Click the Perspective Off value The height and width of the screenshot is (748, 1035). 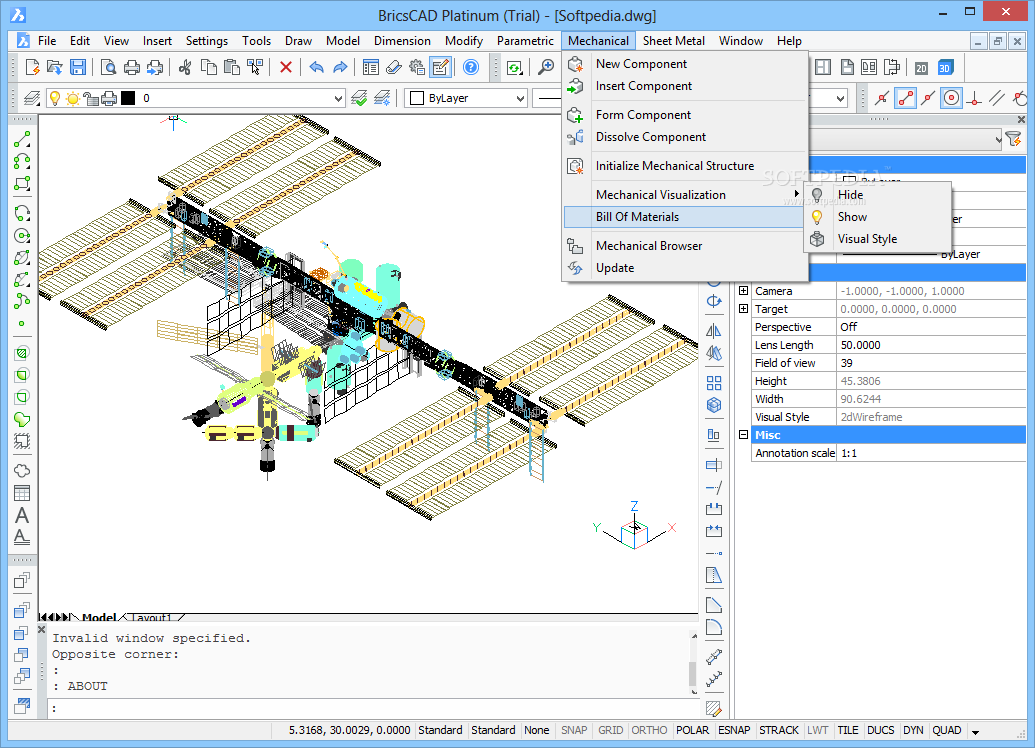click(931, 327)
